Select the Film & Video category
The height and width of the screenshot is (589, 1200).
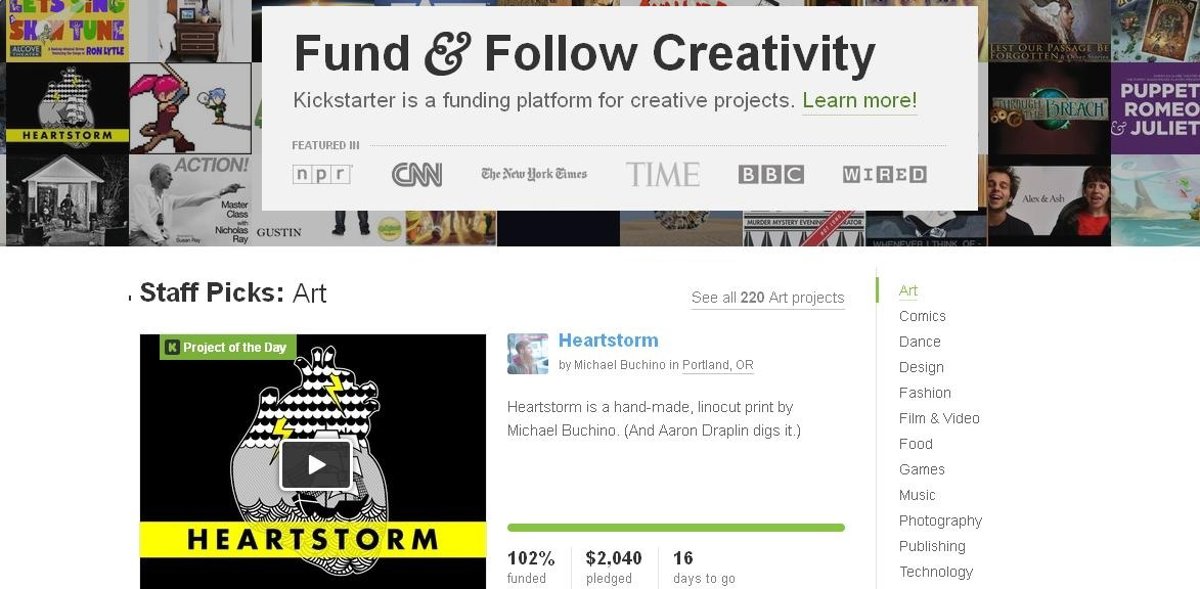point(939,418)
